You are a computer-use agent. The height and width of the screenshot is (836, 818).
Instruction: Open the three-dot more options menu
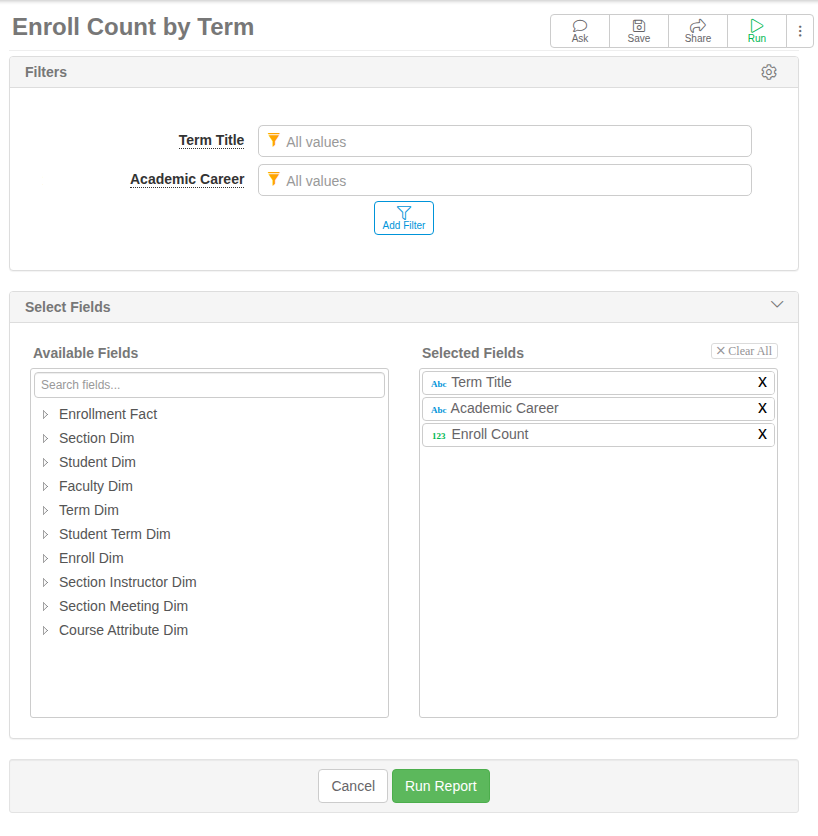coord(800,31)
